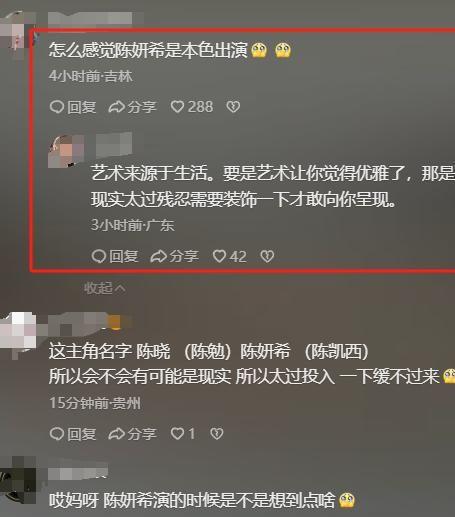Share the 4小时前 comment
Viewport: 455px width, 517px height.
pos(132,107)
